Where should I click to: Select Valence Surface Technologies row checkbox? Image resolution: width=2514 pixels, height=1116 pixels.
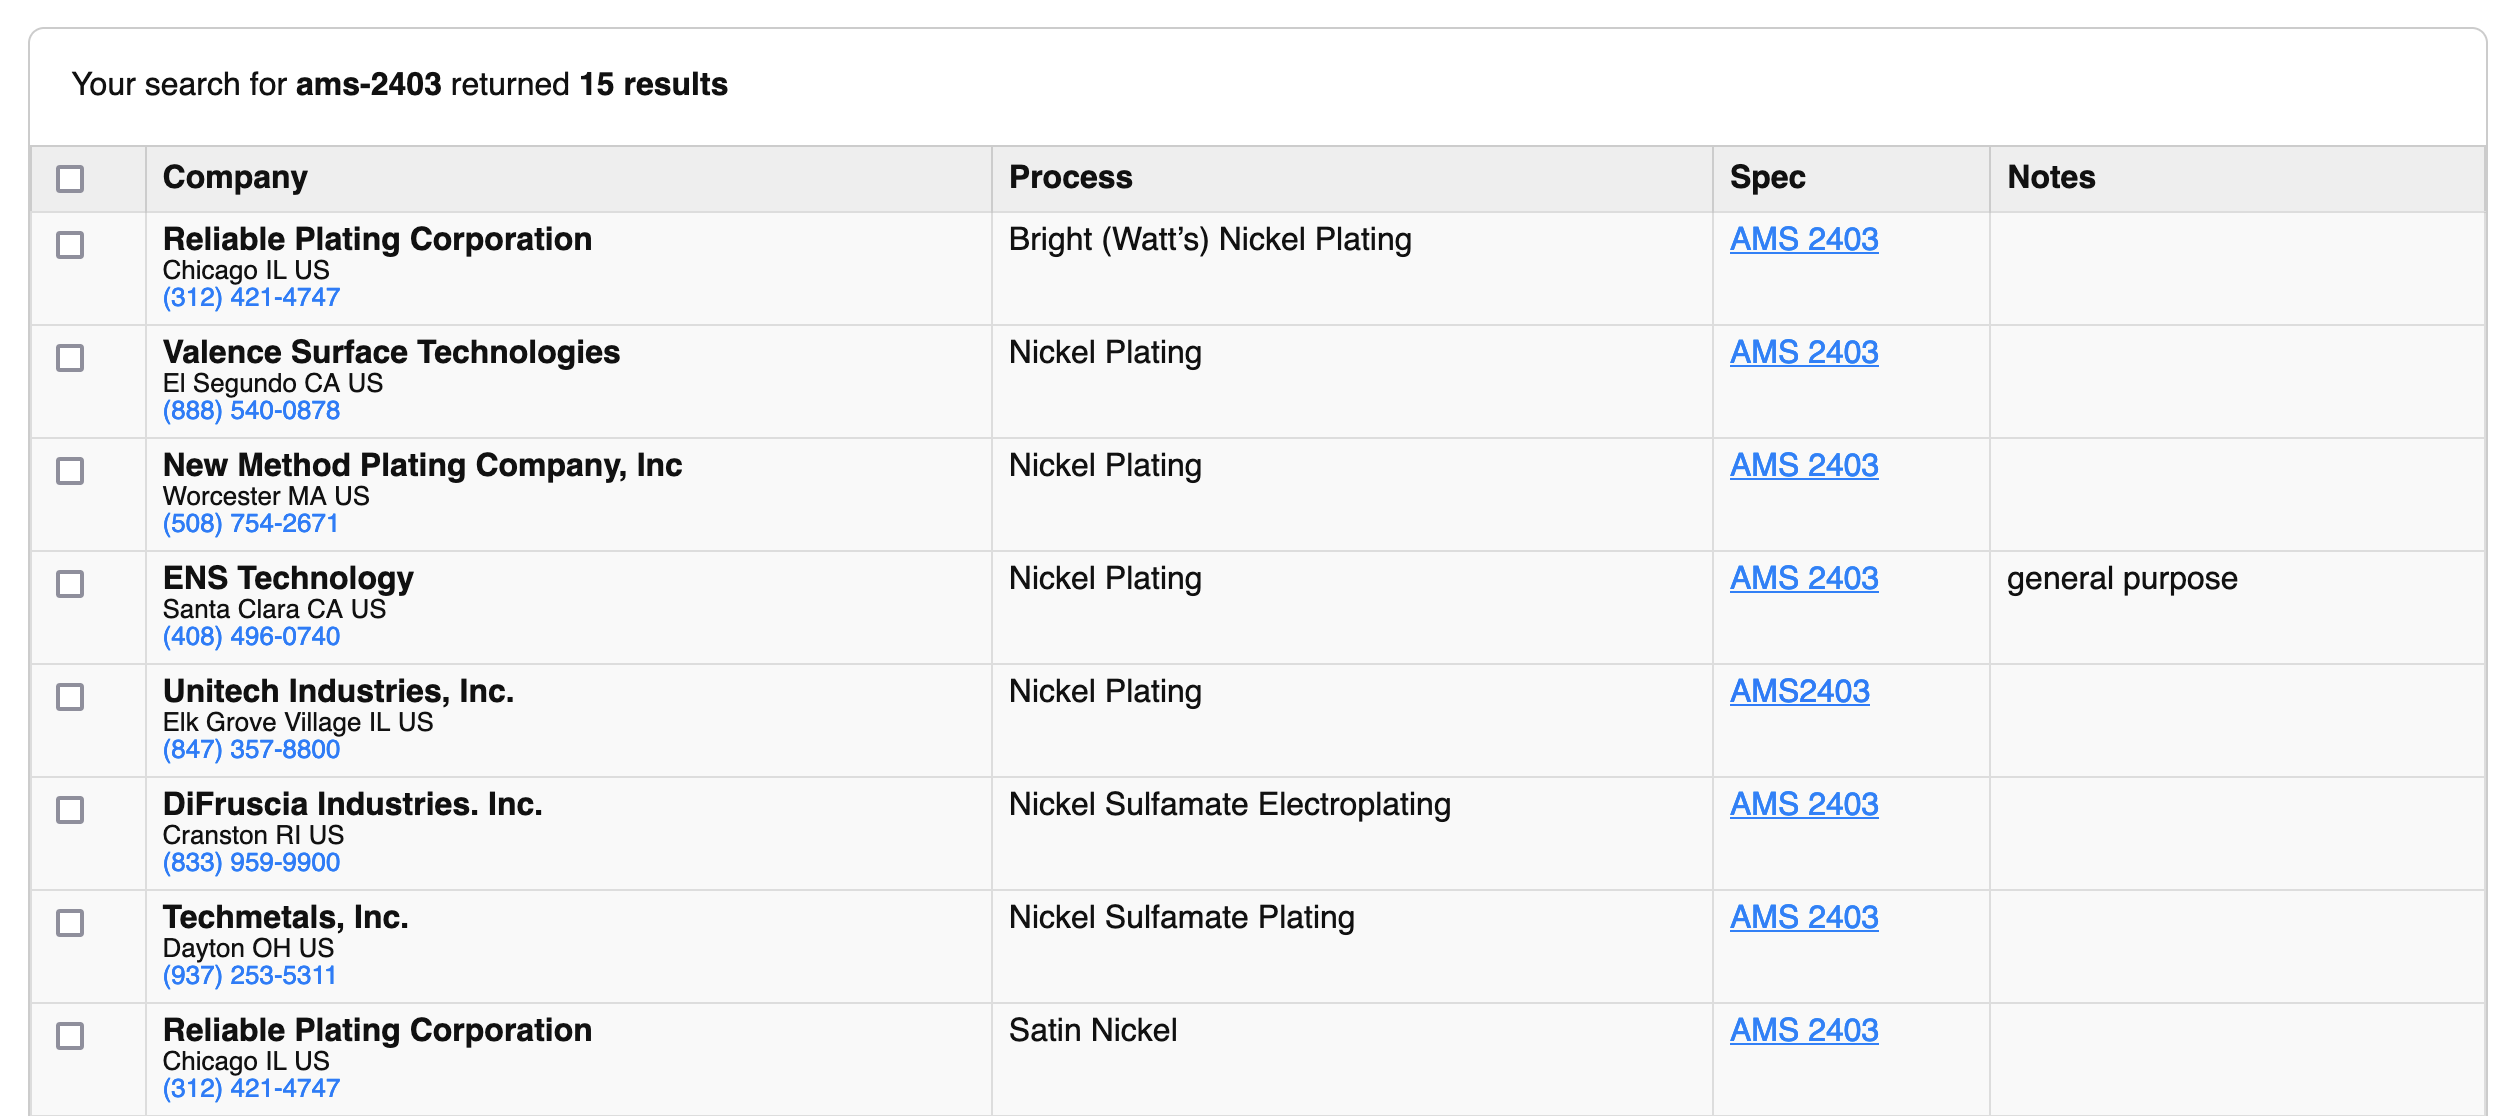pyautogui.click(x=70, y=358)
